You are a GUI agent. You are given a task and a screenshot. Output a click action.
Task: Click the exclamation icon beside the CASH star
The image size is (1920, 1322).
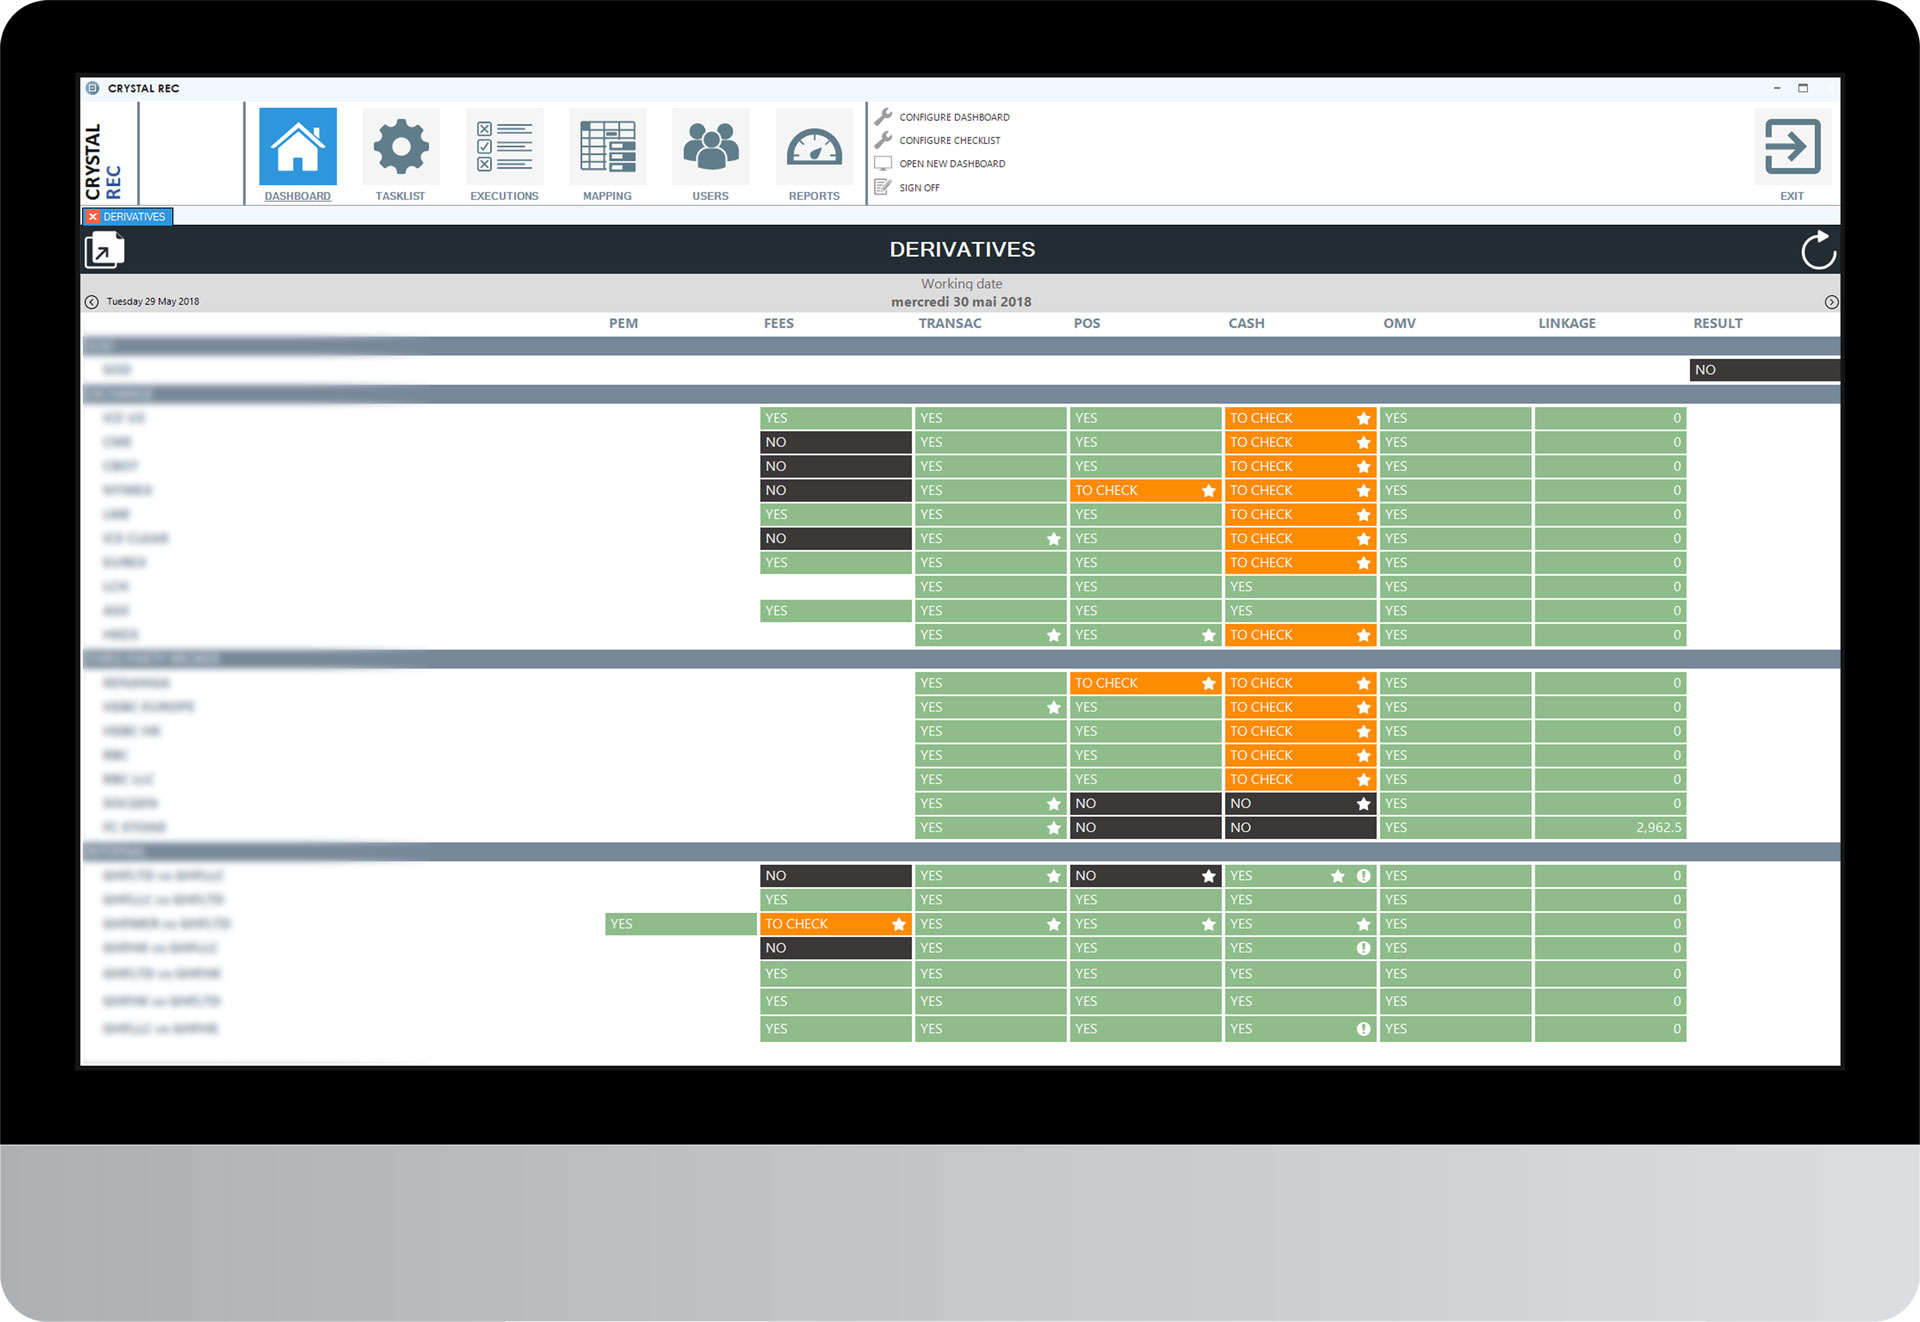click(1363, 876)
